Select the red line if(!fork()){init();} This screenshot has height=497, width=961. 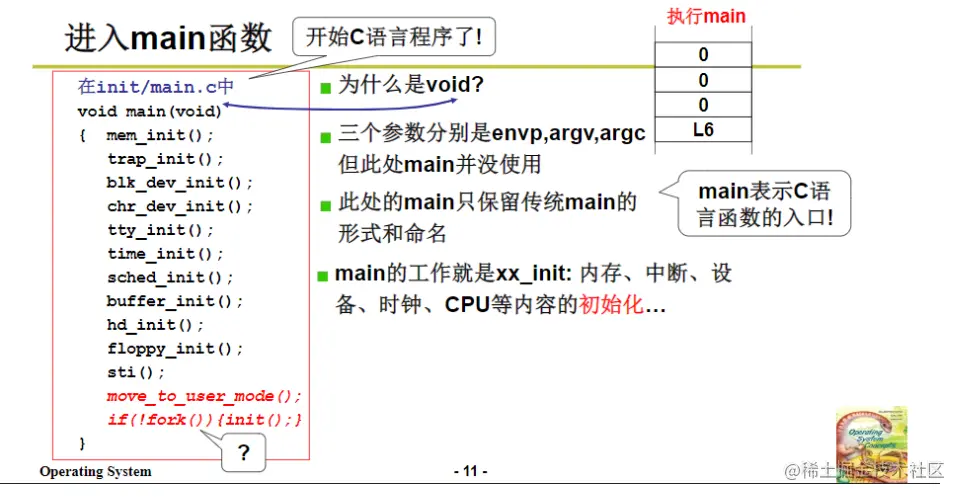(x=205, y=420)
